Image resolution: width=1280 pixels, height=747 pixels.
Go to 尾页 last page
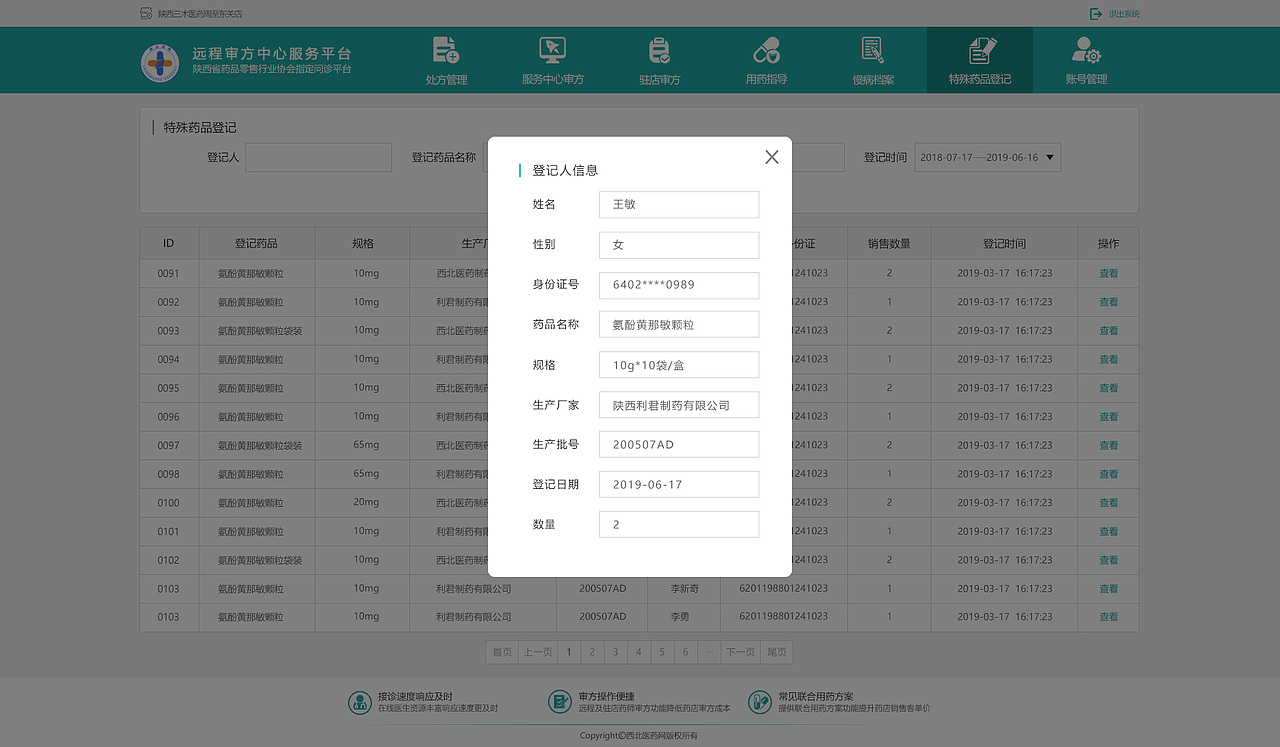tap(775, 651)
